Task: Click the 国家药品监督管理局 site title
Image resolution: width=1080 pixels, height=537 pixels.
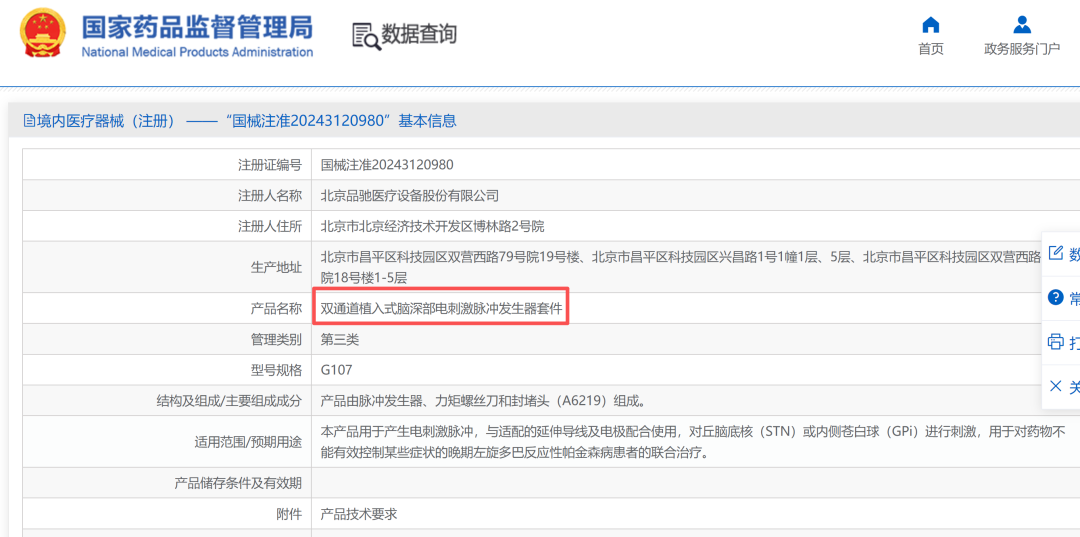Action: click(197, 26)
